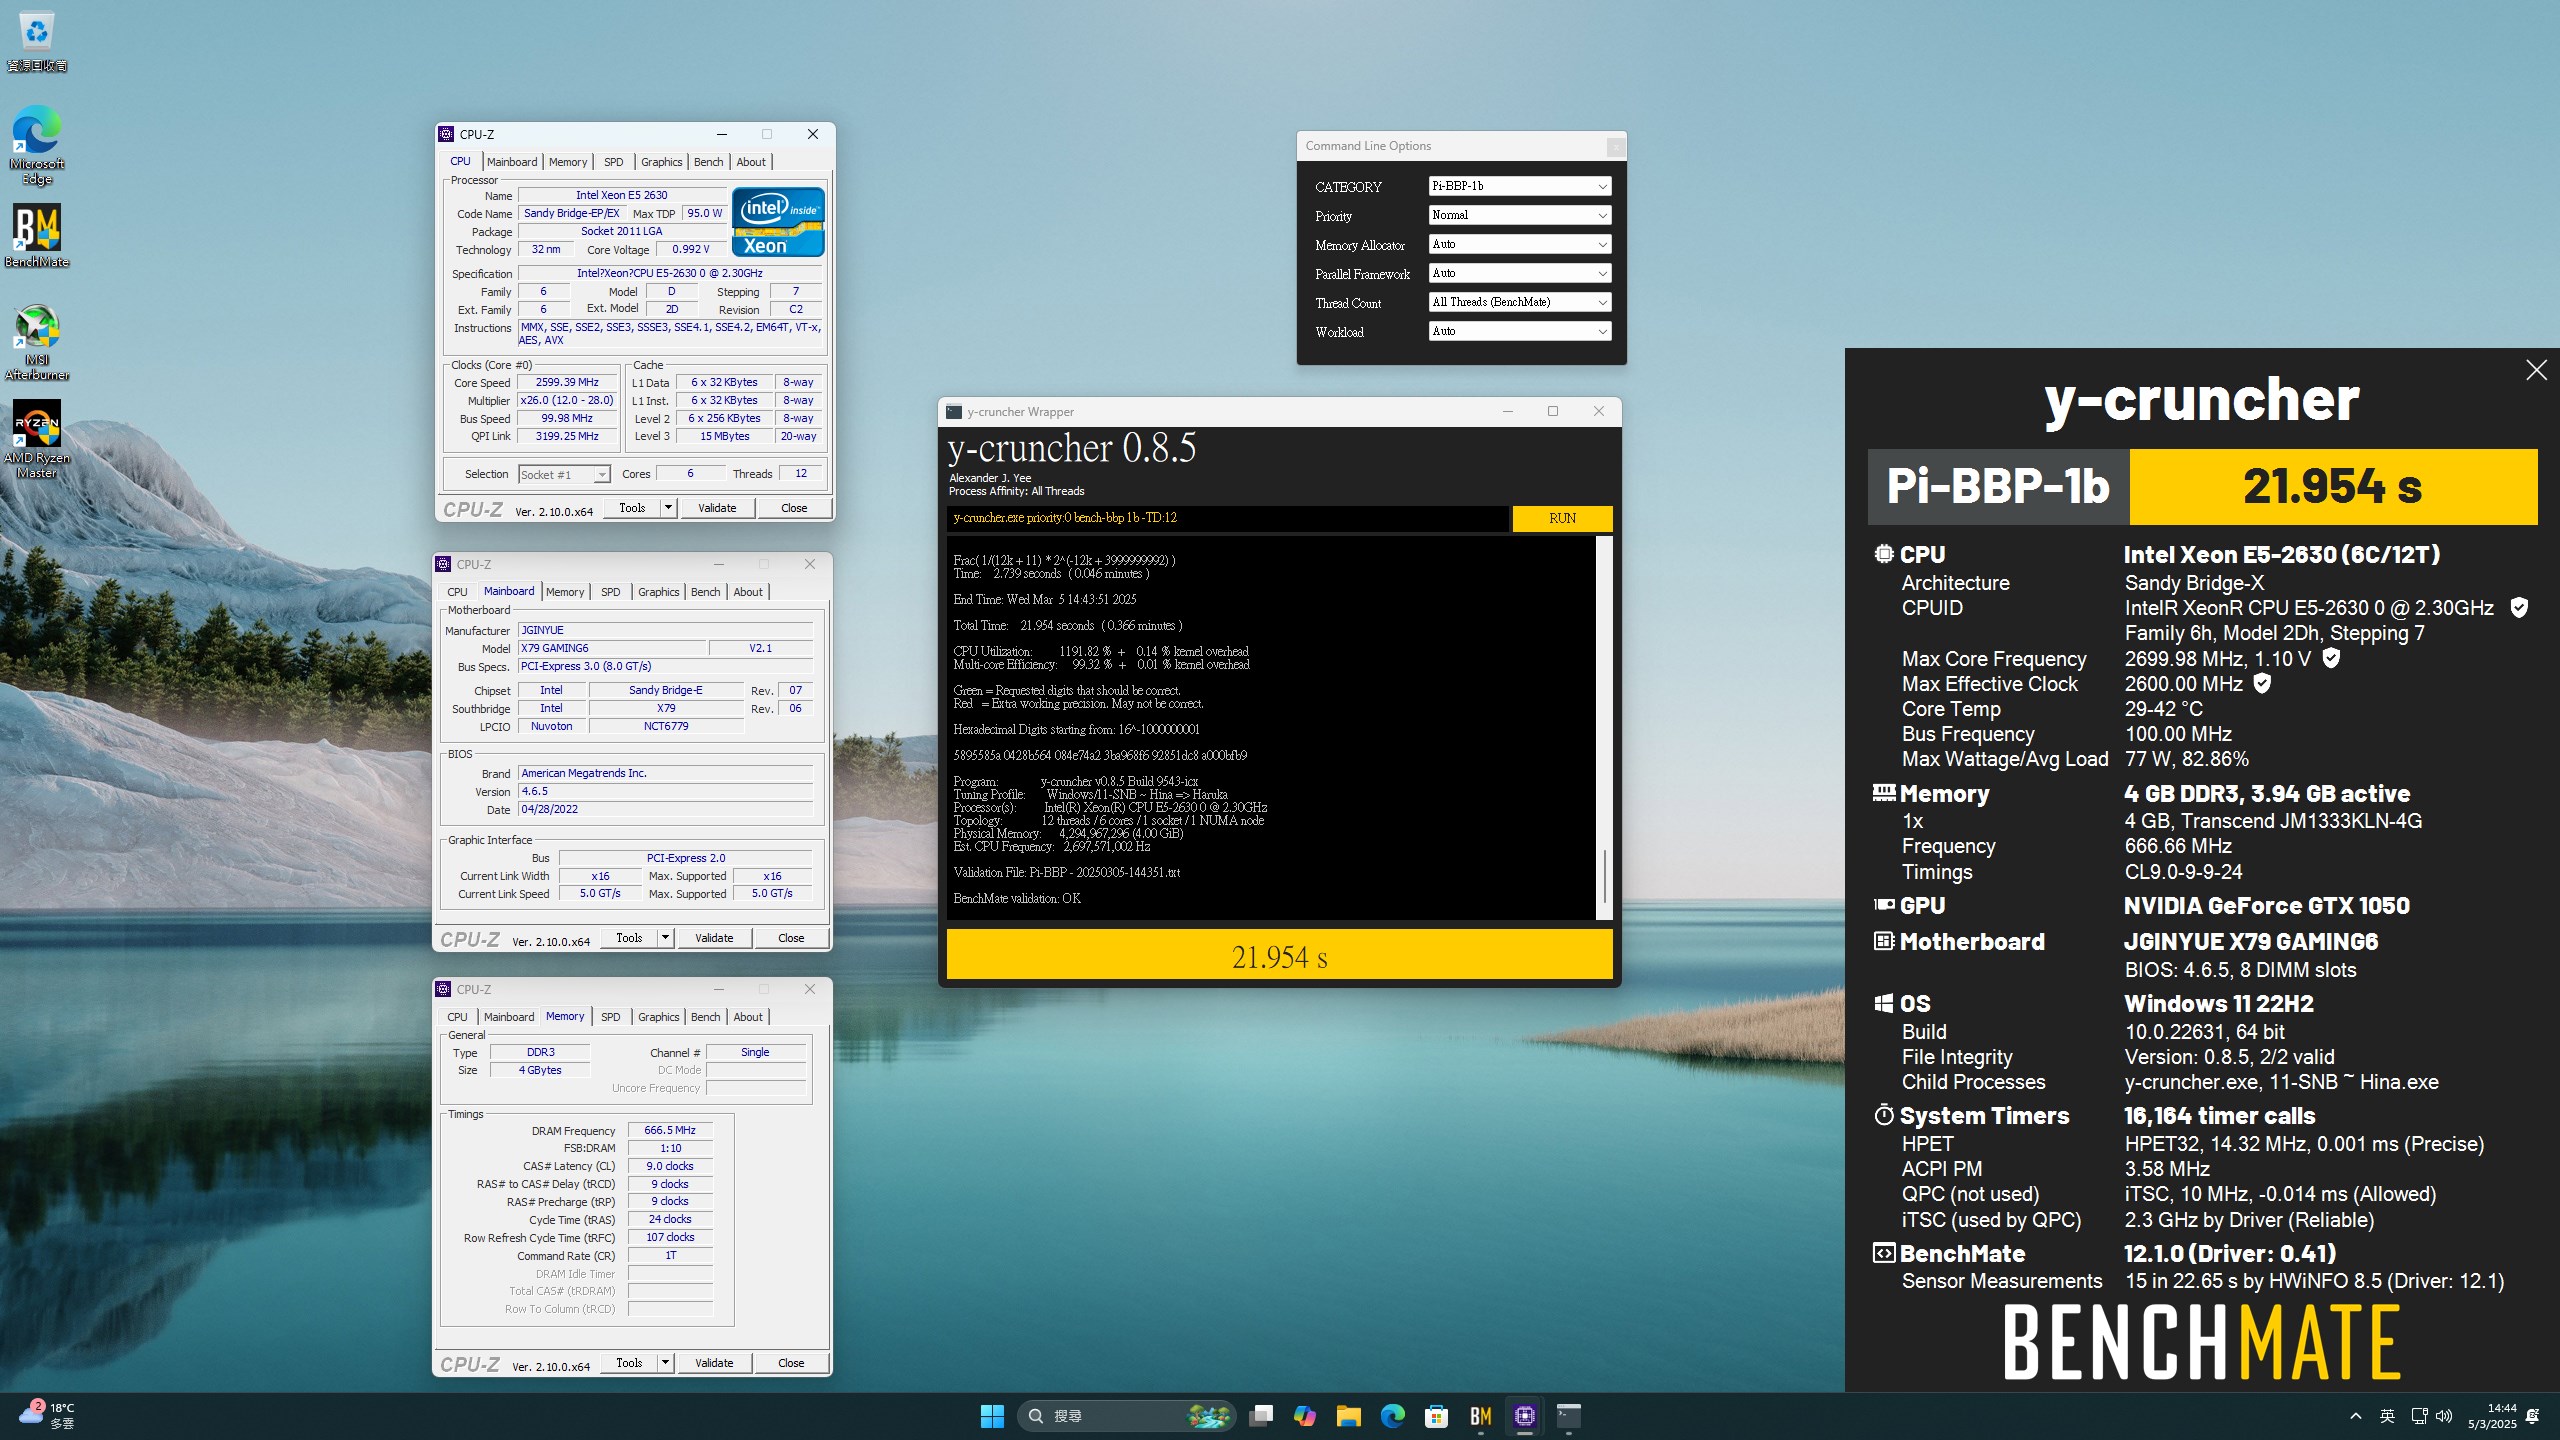The image size is (2560, 1440).
Task: Expand the Memory Allocator dropdown
Action: coord(1520,244)
